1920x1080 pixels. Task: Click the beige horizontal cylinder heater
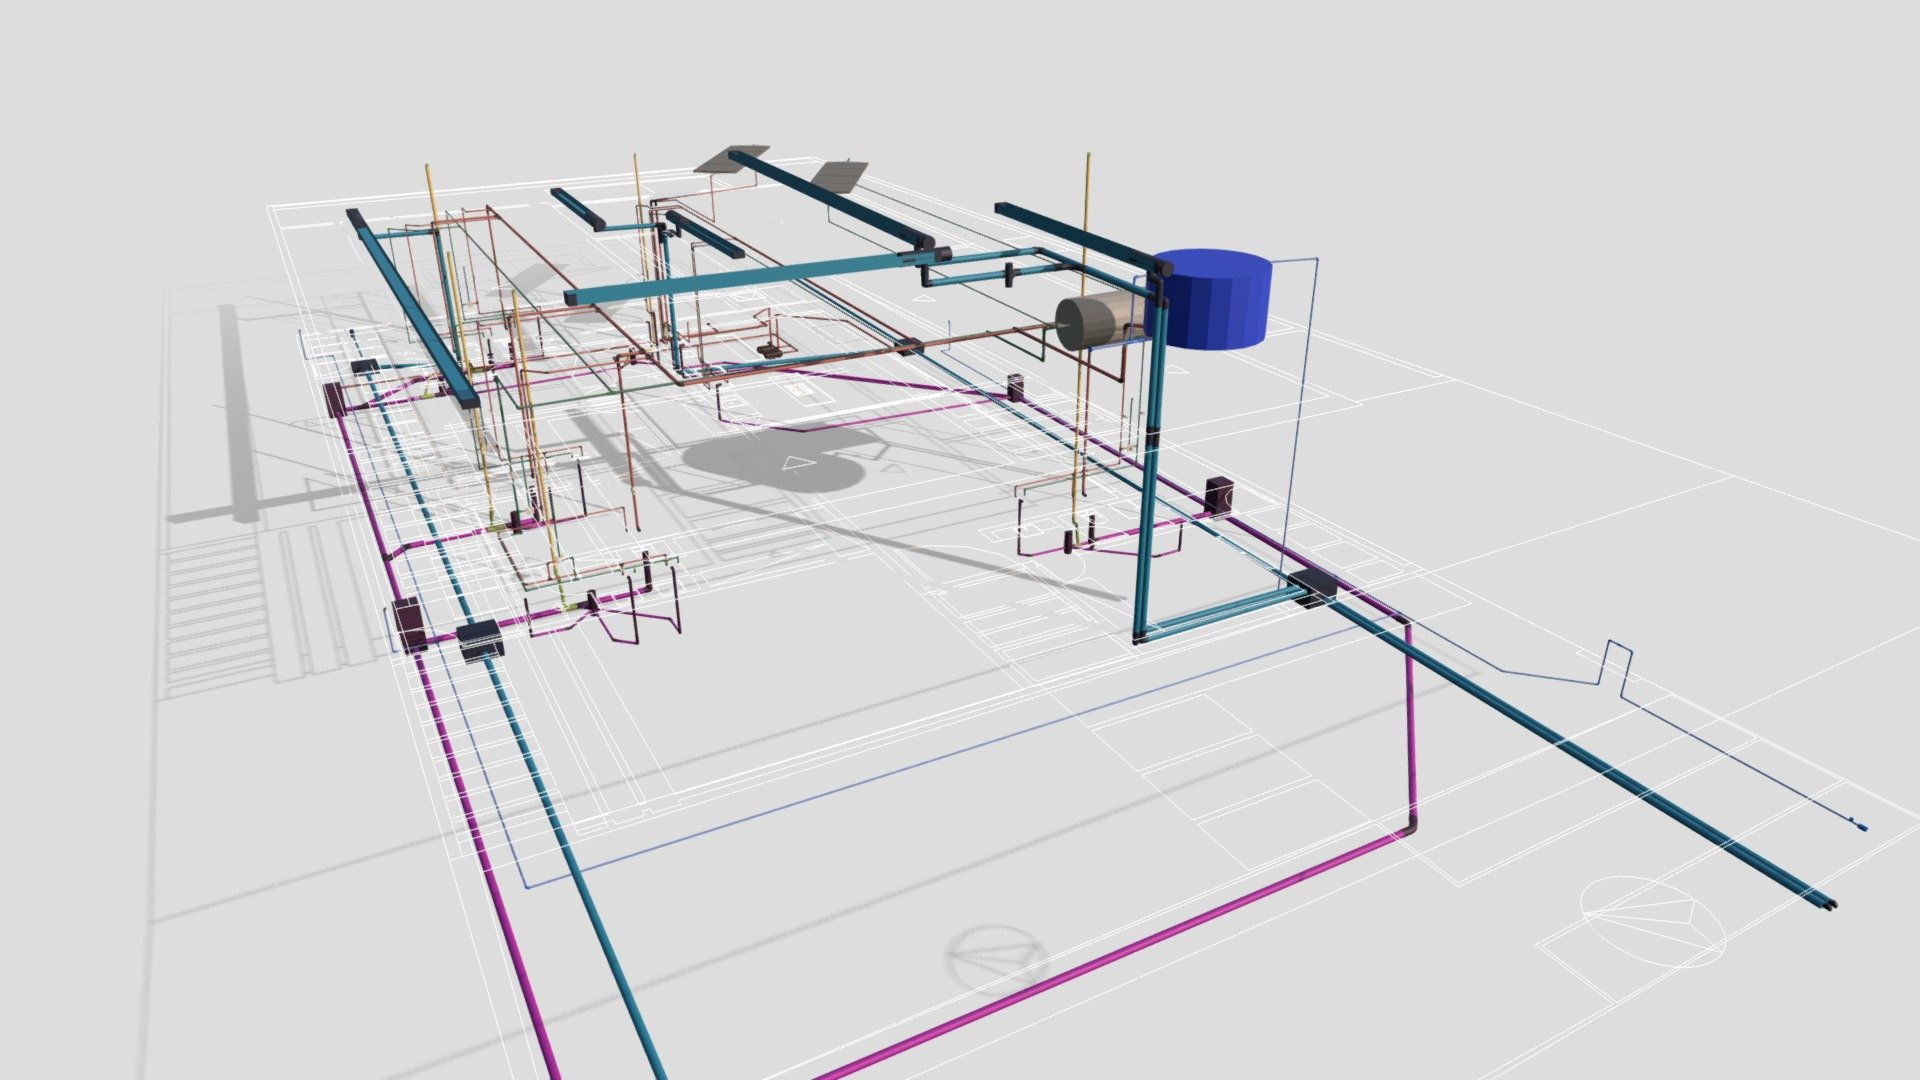pyautogui.click(x=1100, y=322)
